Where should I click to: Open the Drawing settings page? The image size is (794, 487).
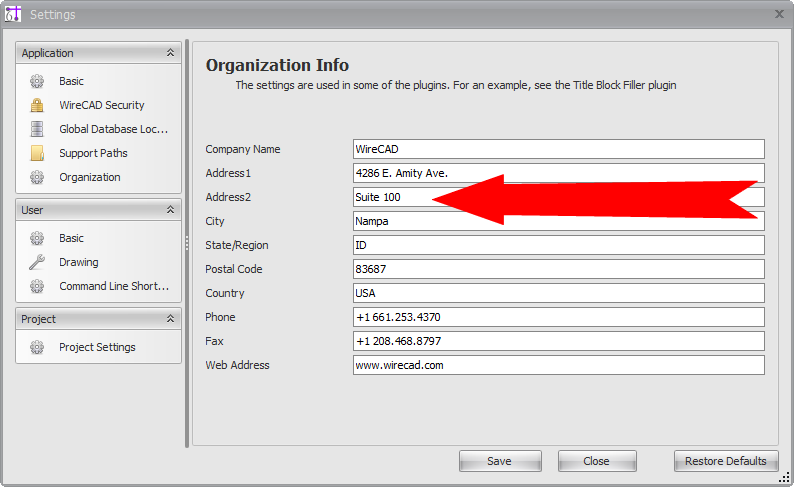click(78, 262)
